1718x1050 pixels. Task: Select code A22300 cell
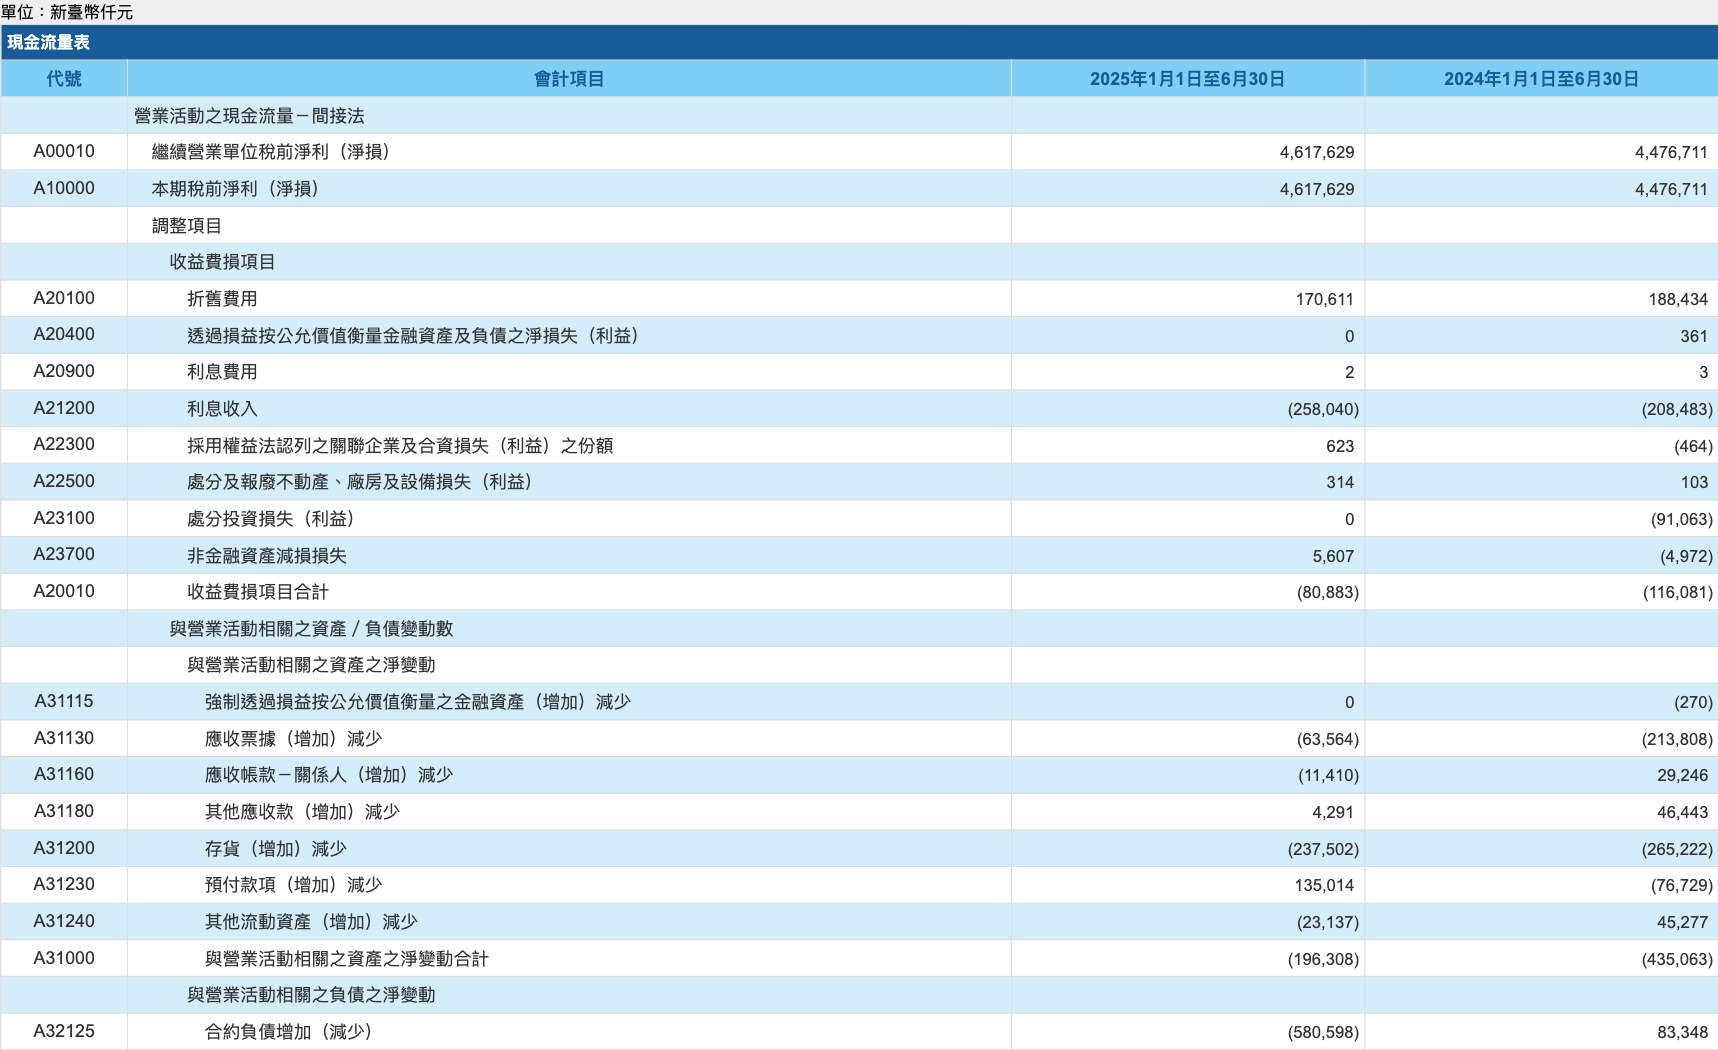(x=64, y=445)
